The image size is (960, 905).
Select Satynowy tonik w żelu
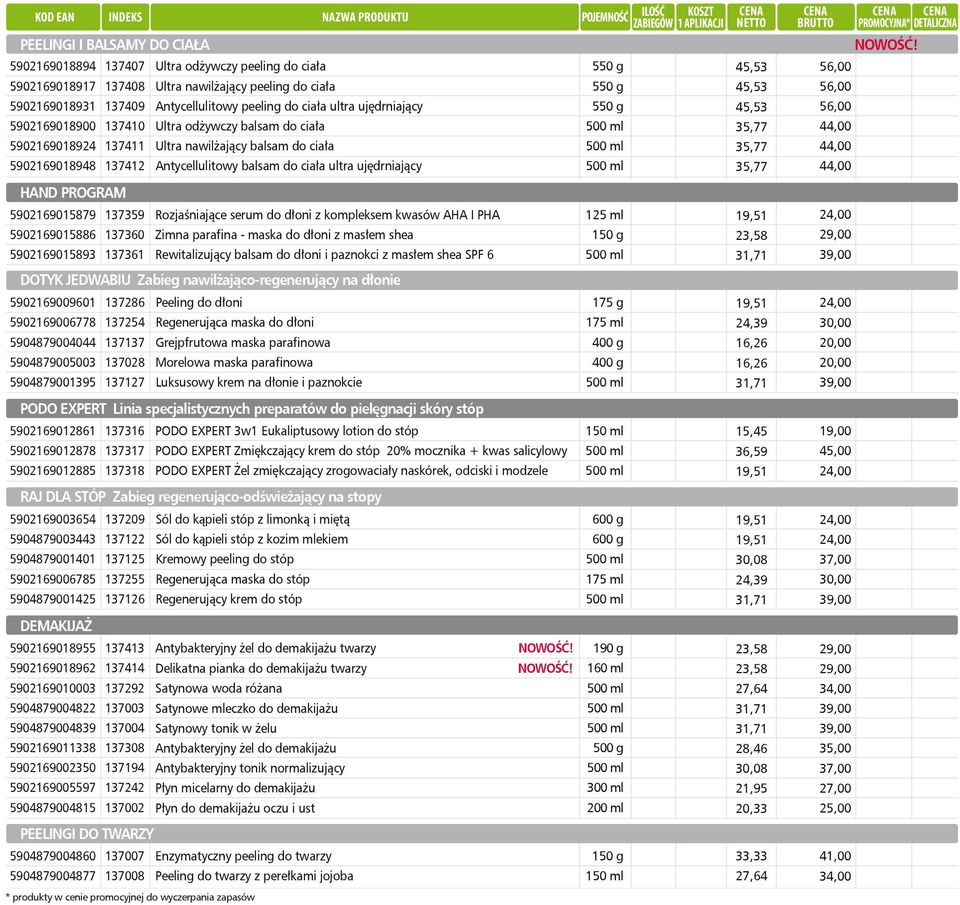click(216, 729)
